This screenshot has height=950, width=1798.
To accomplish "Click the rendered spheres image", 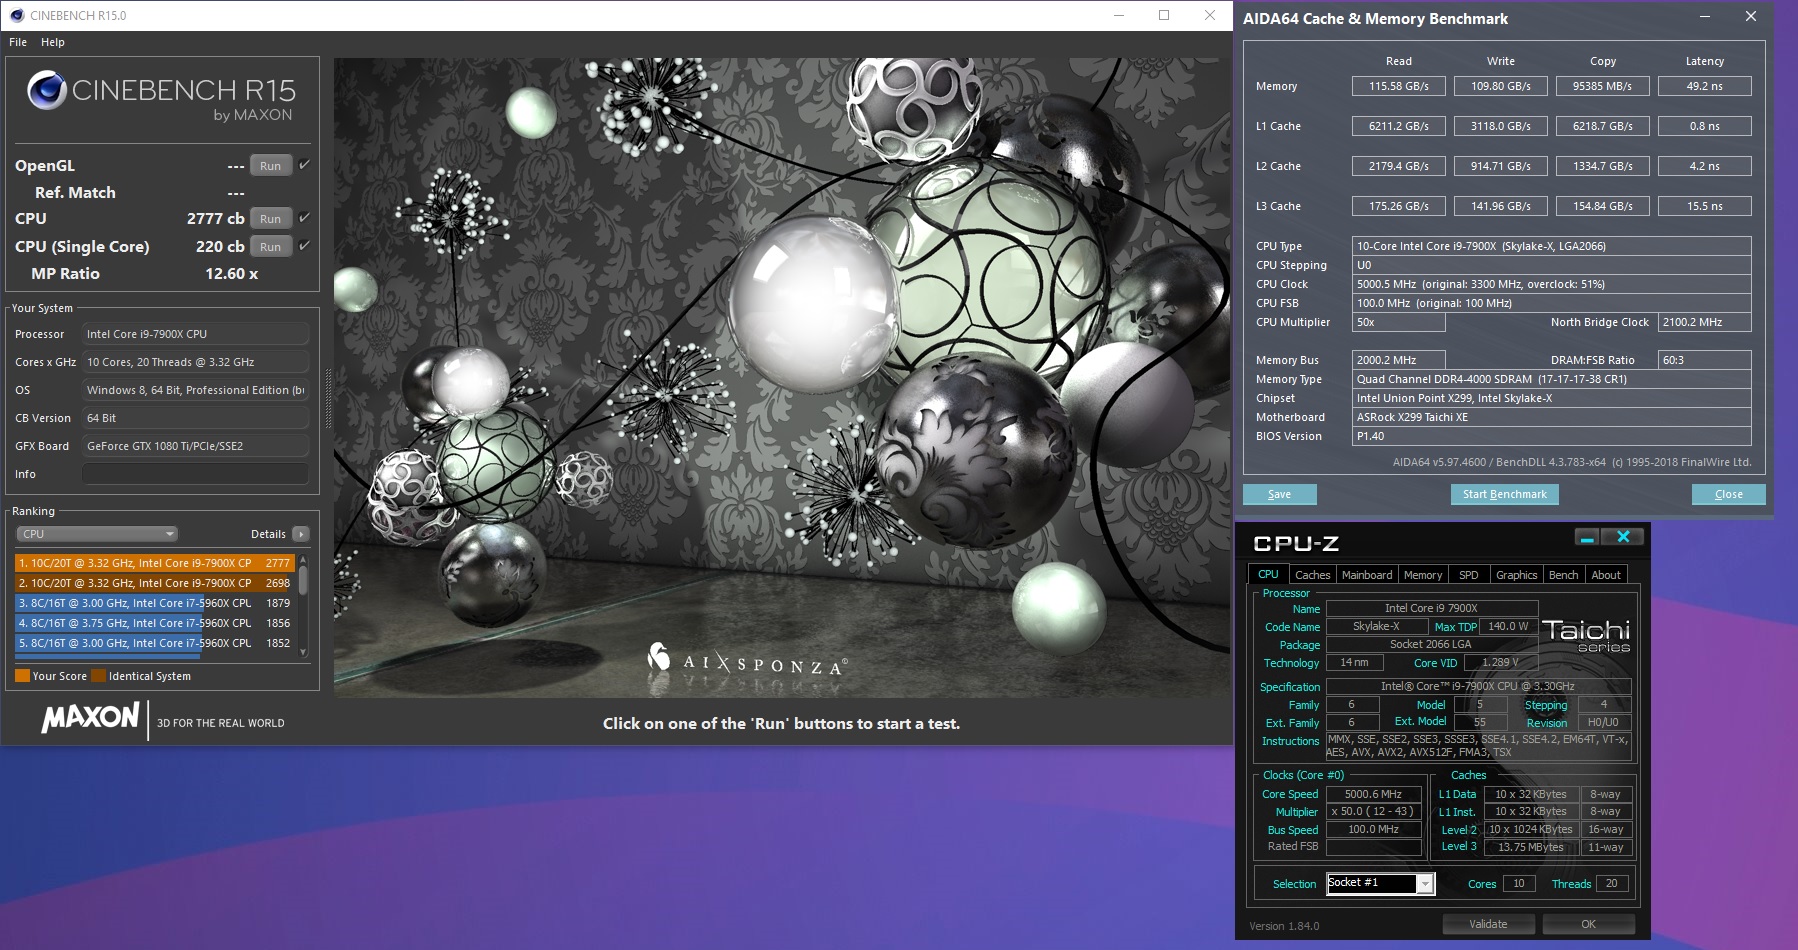I will [x=782, y=377].
